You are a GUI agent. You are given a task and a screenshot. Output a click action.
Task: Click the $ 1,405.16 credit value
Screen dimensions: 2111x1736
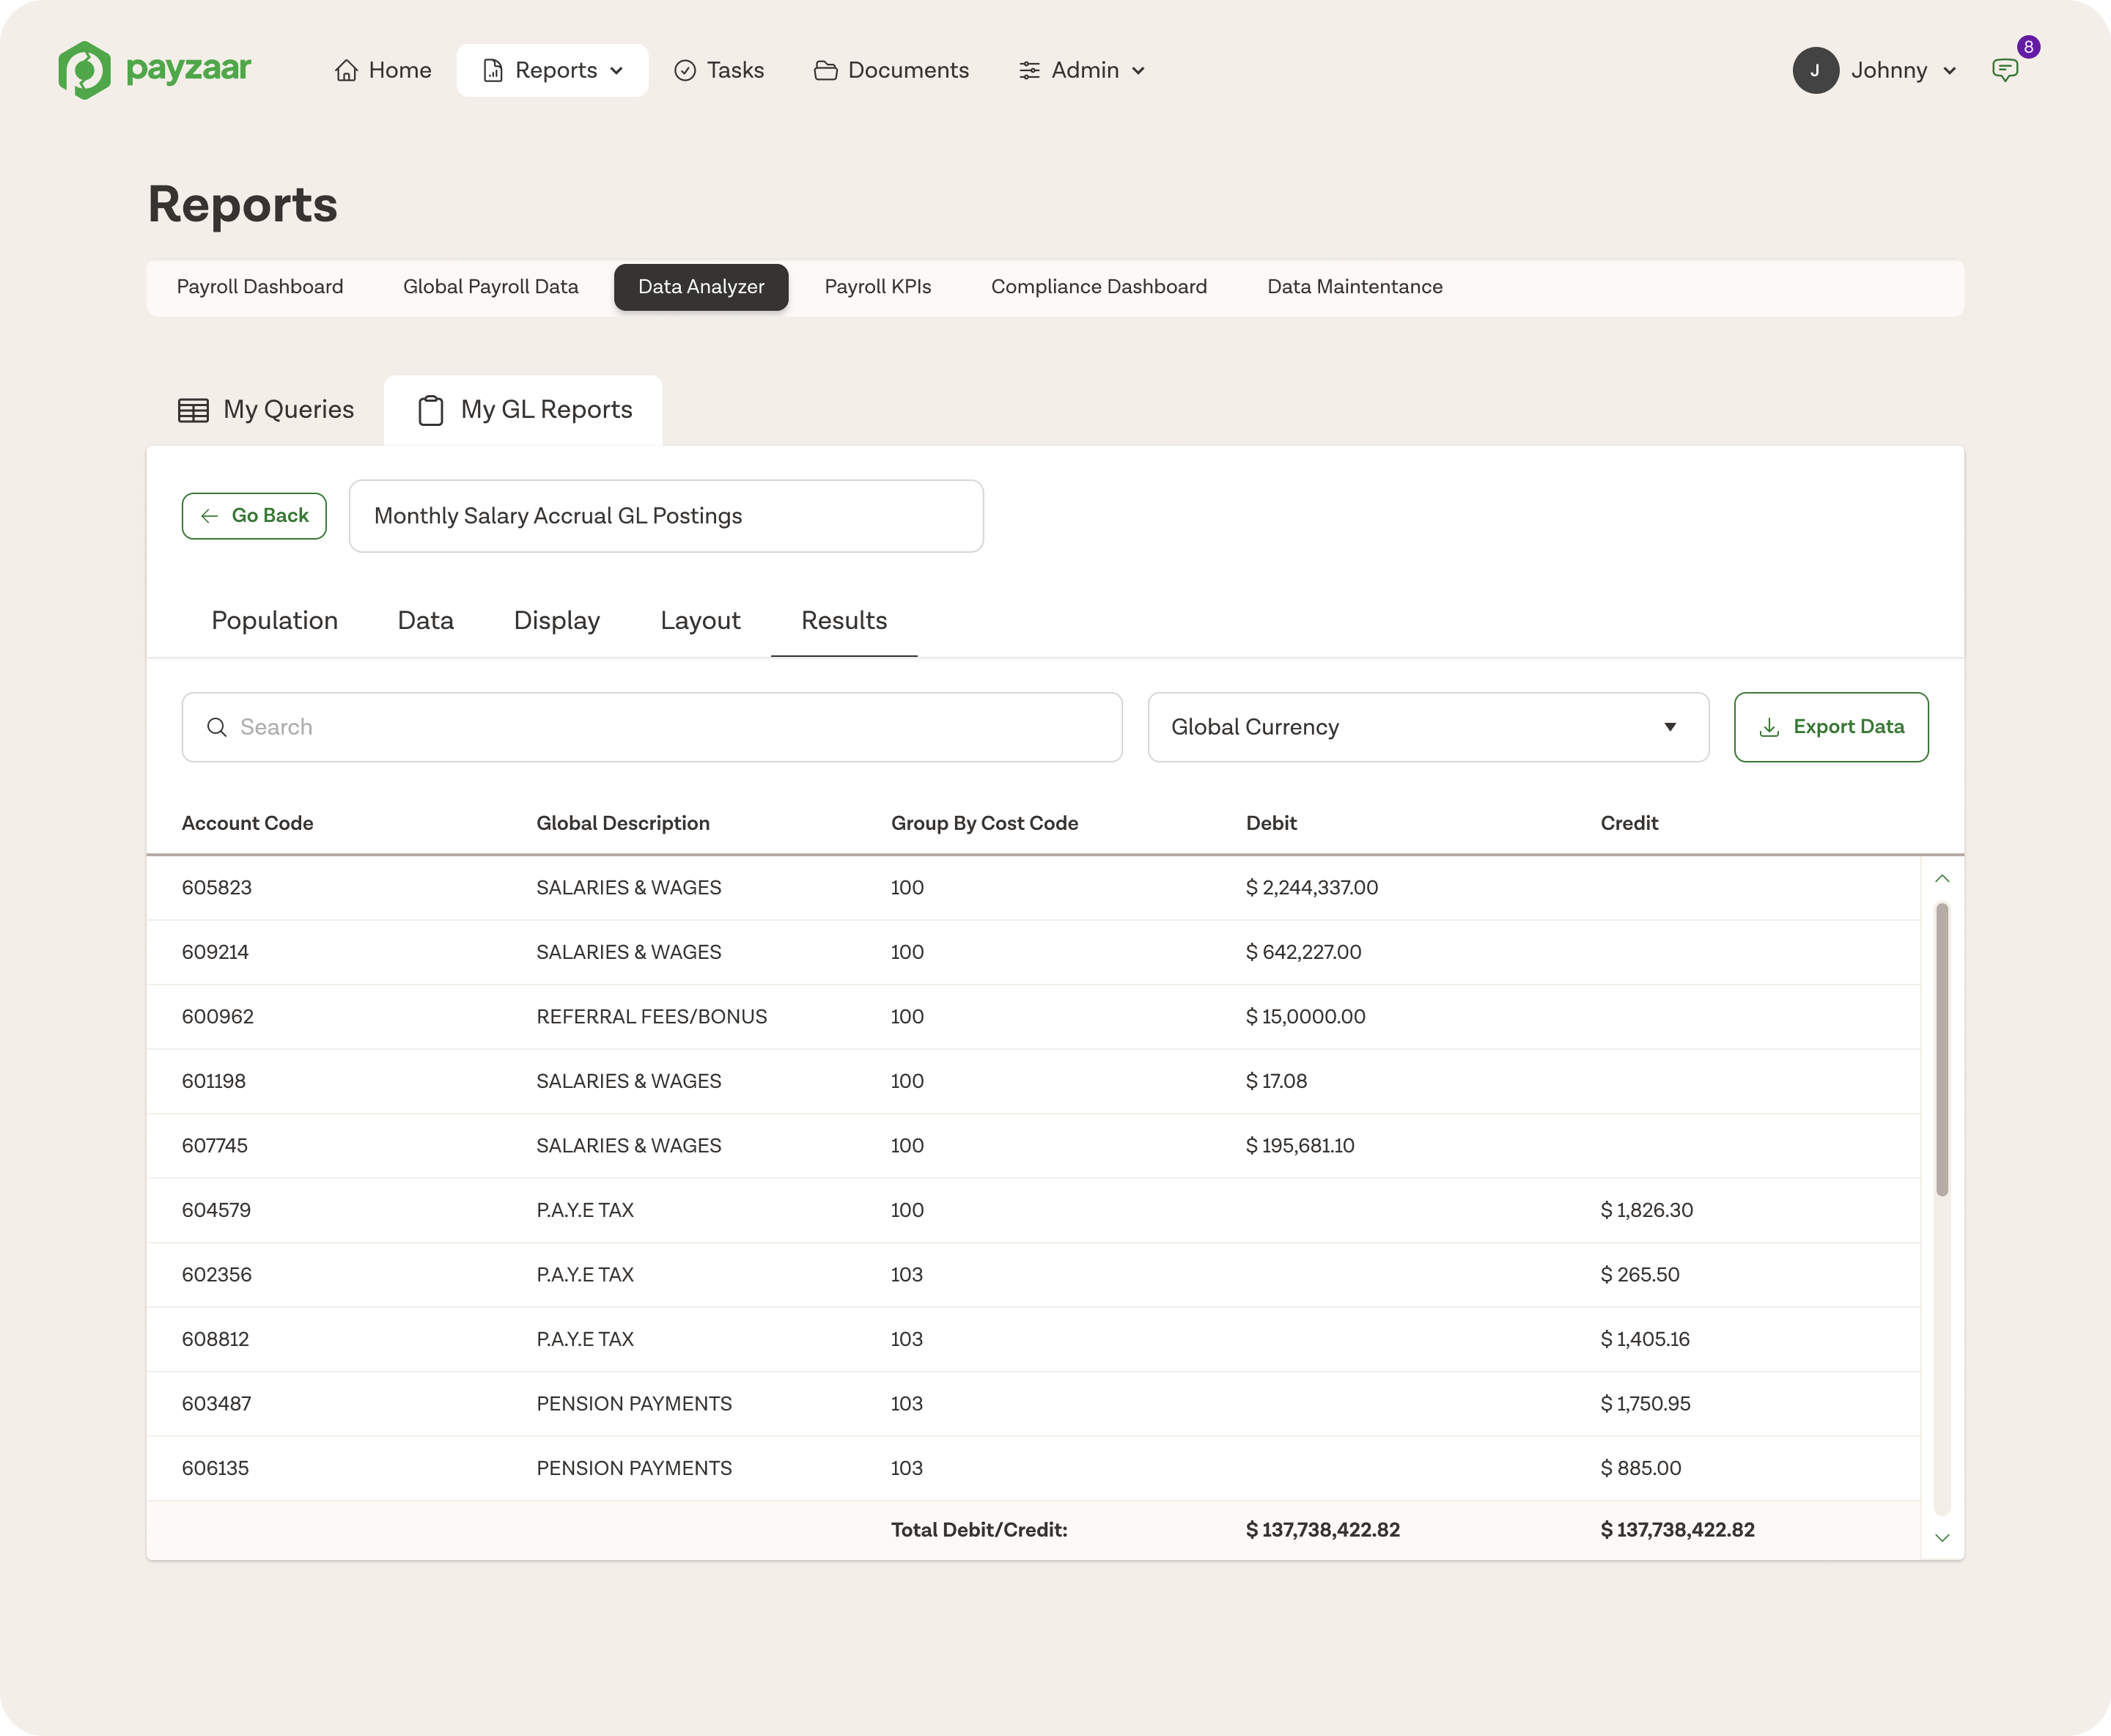point(1645,1339)
